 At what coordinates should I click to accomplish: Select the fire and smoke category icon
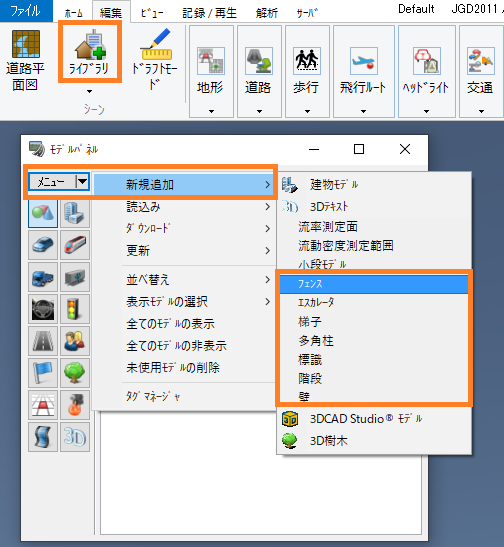pyautogui.click(x=75, y=405)
